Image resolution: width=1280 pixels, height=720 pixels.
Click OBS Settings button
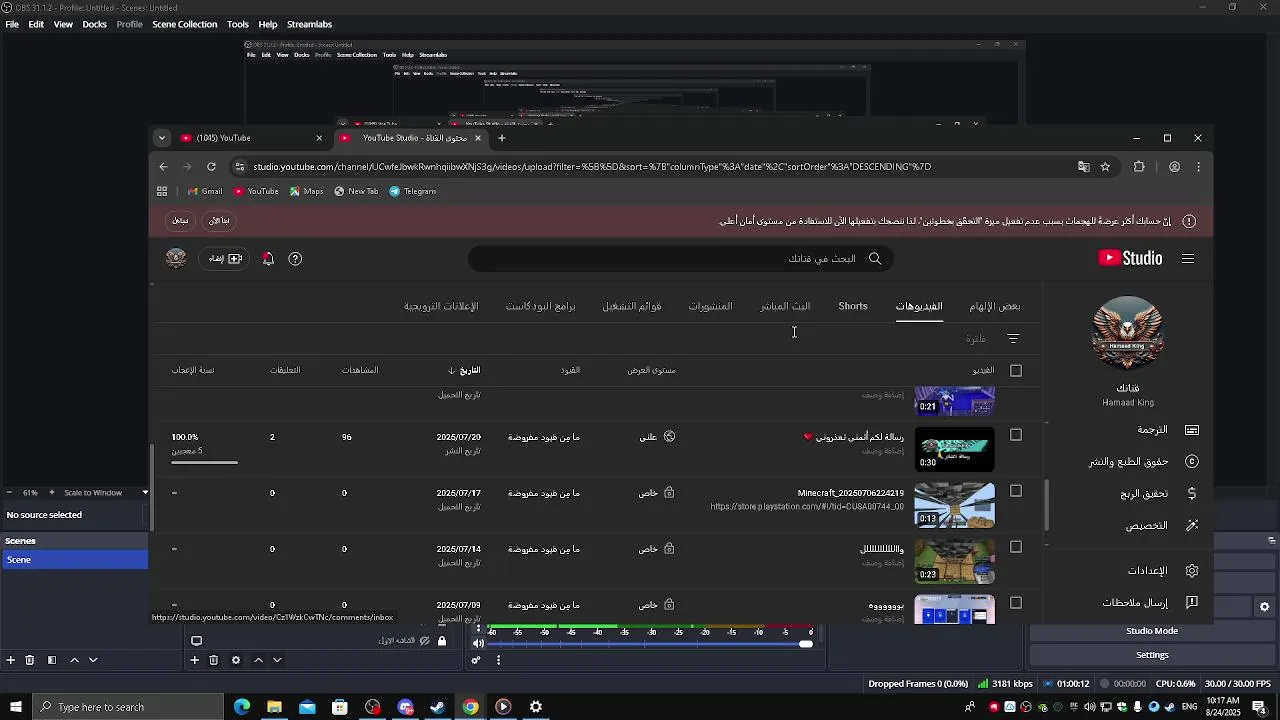[1151, 655]
